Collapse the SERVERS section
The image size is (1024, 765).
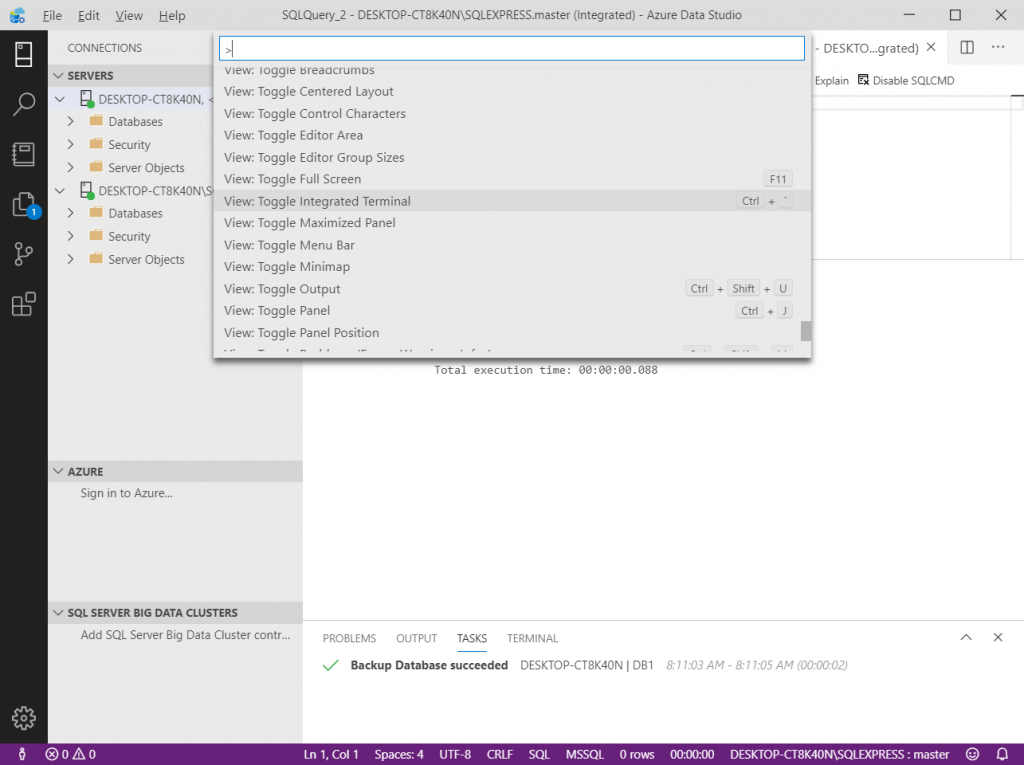tap(58, 76)
